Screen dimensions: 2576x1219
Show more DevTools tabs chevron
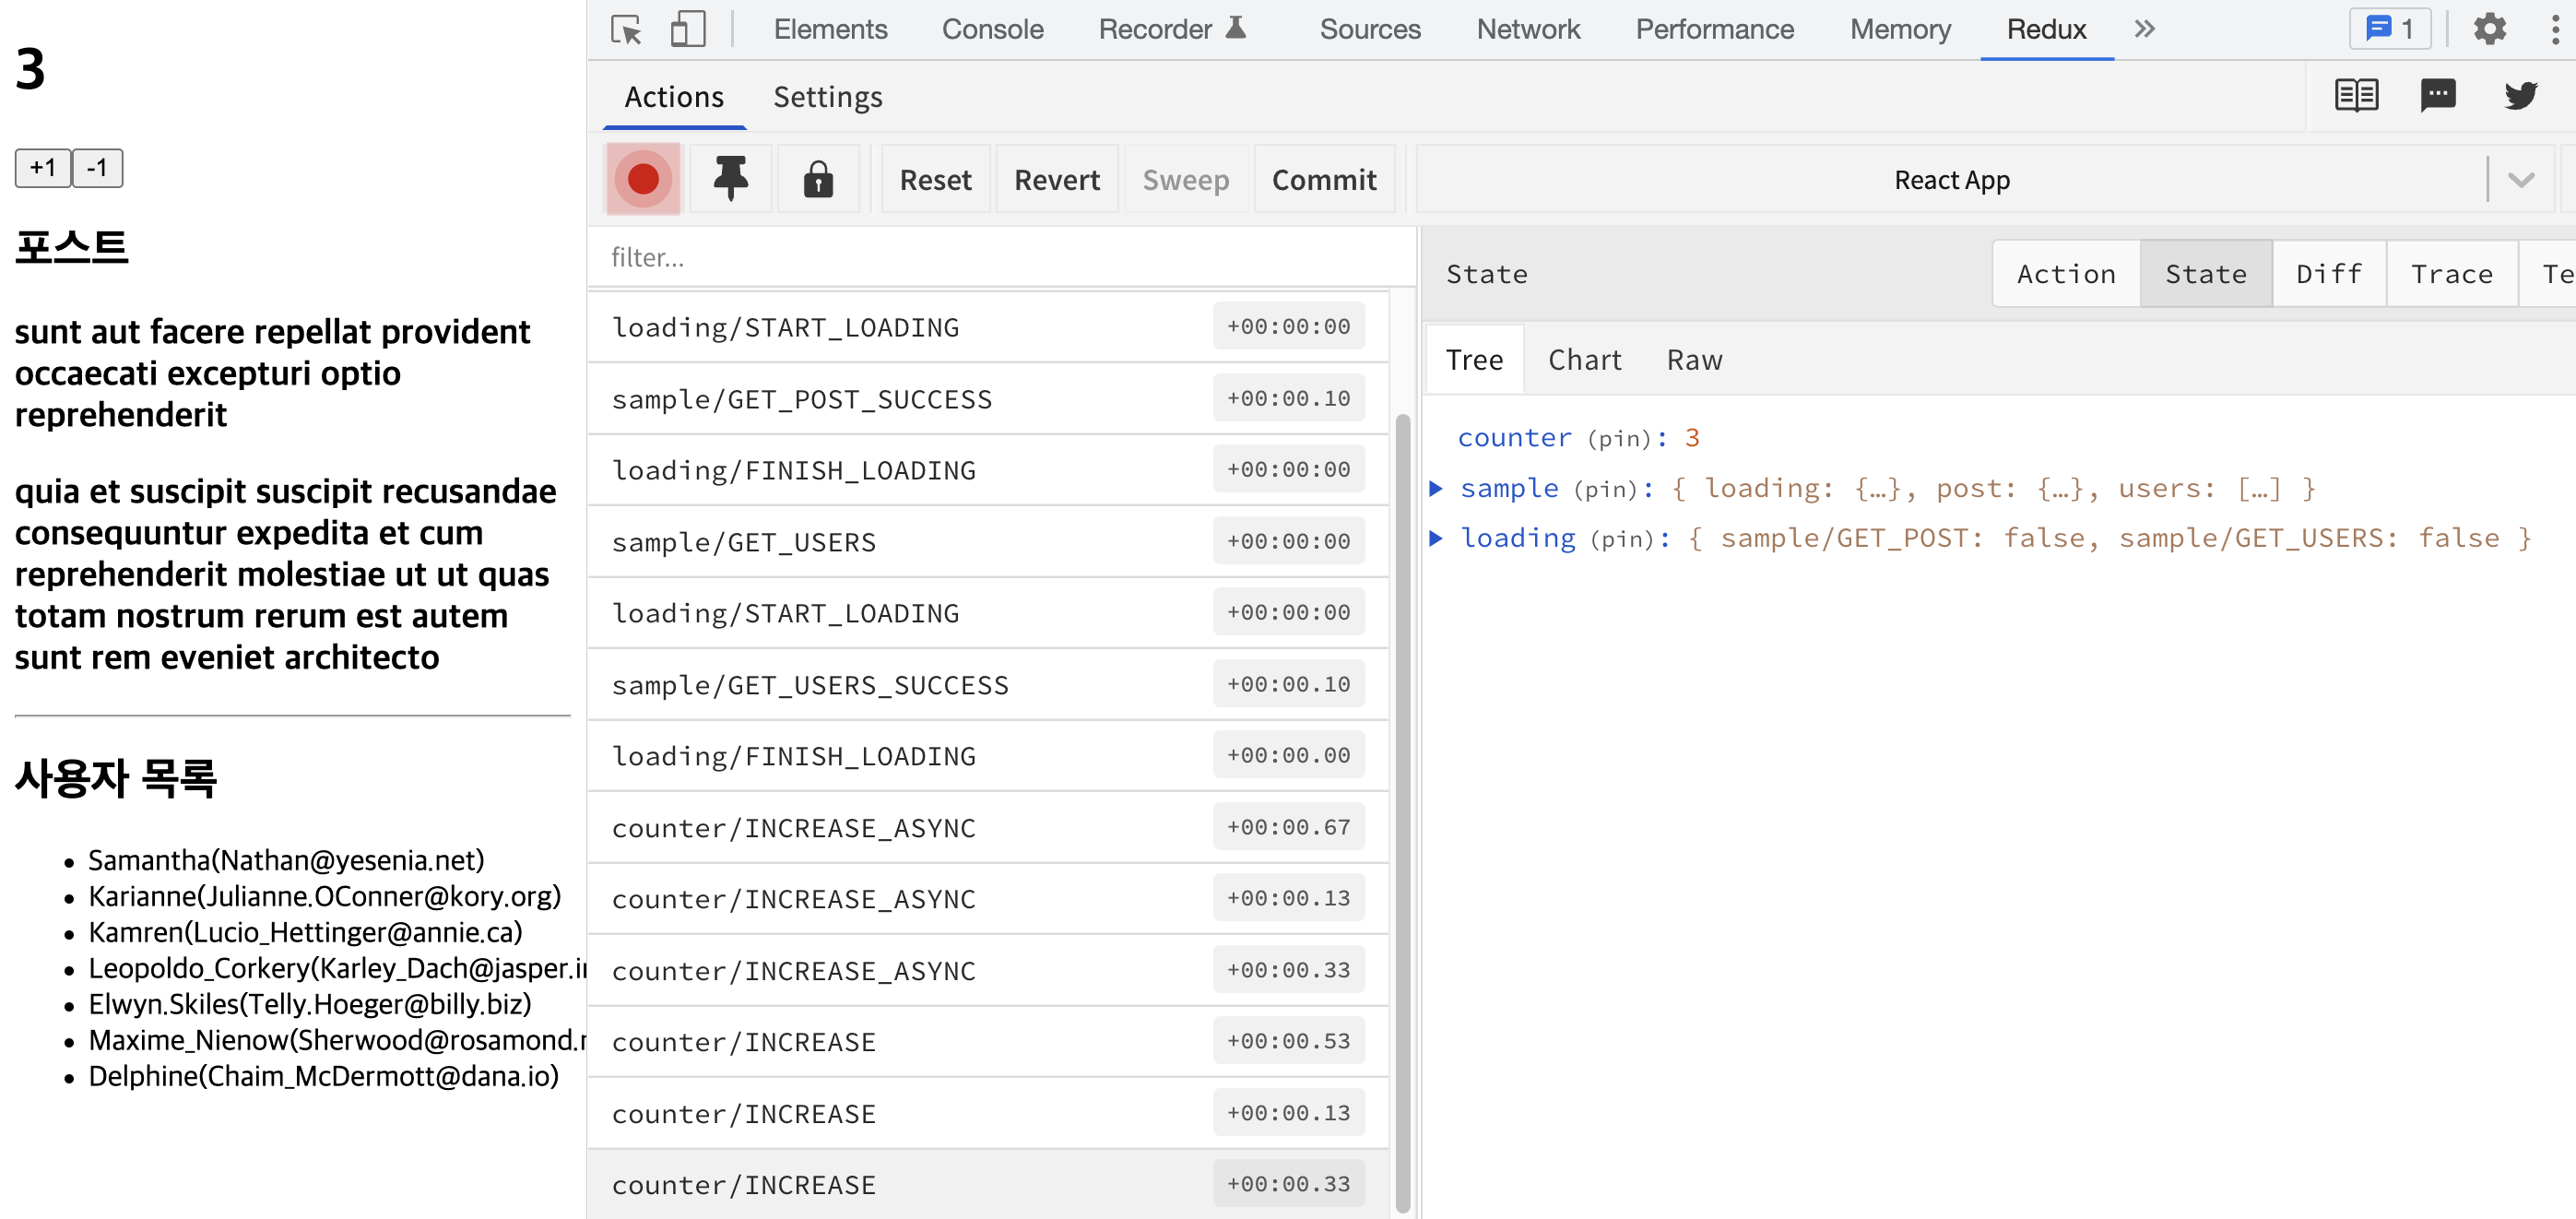click(x=2144, y=29)
